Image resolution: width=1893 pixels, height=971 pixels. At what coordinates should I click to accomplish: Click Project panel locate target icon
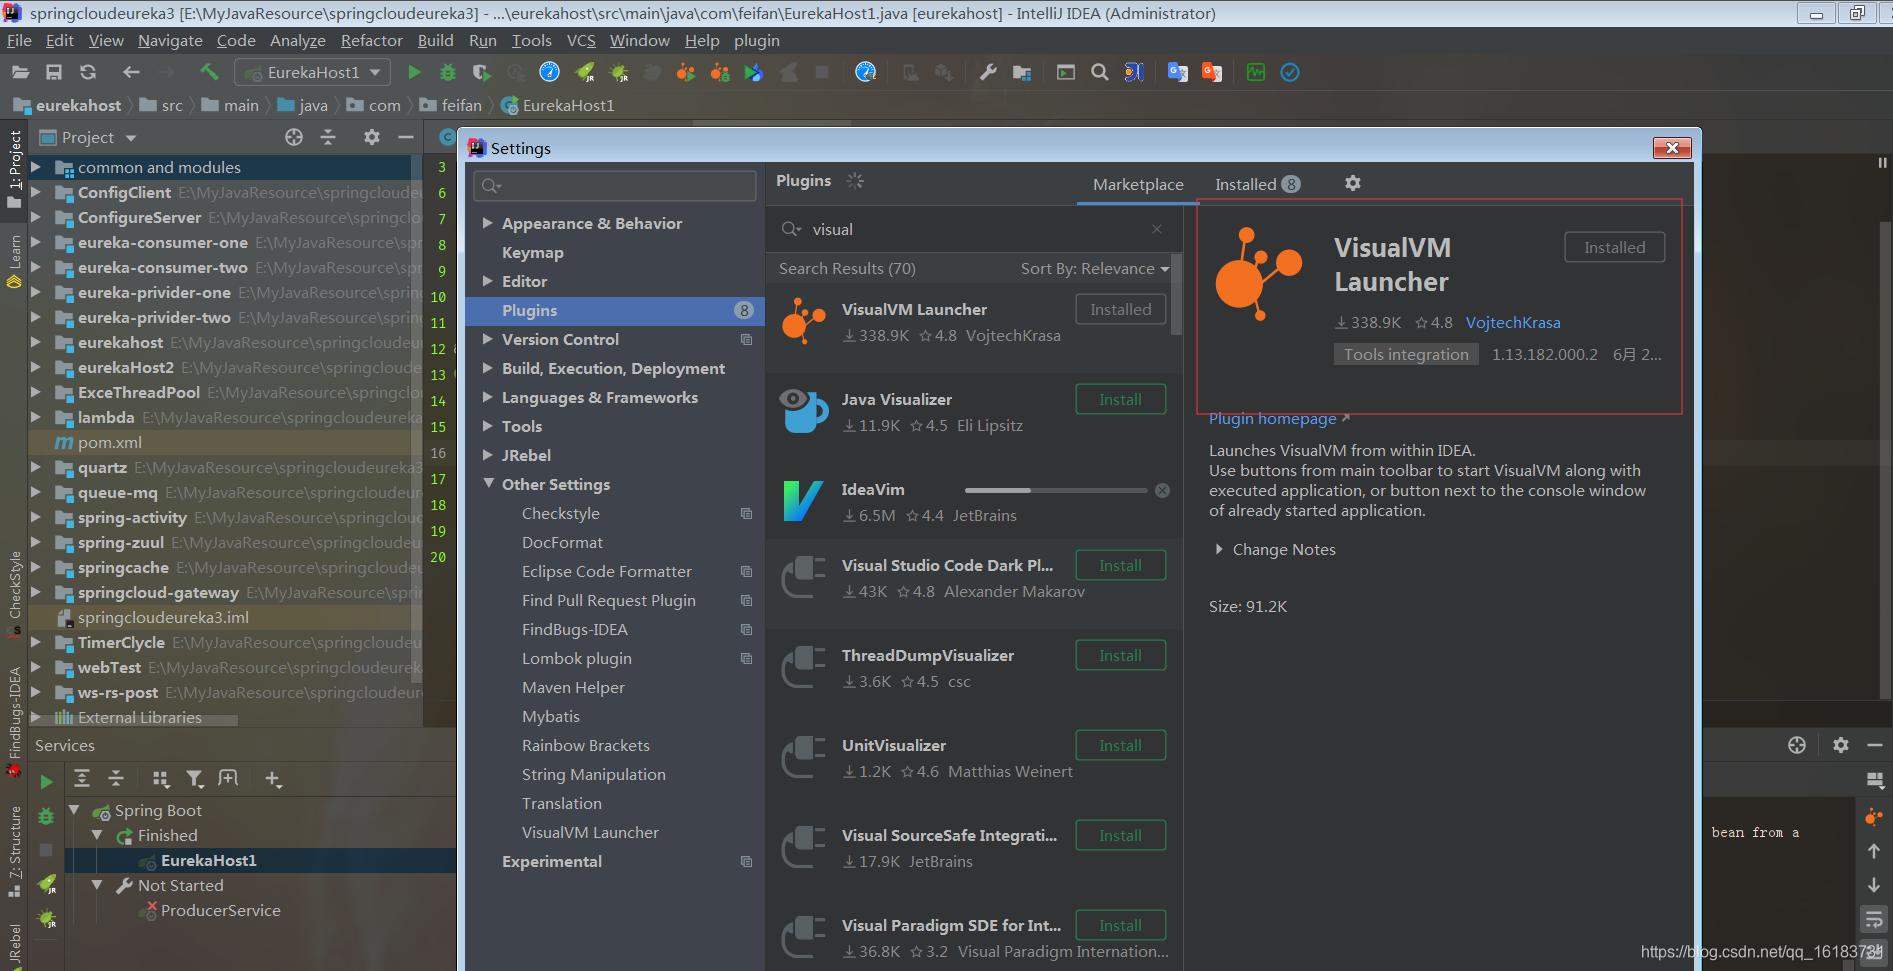(x=294, y=137)
